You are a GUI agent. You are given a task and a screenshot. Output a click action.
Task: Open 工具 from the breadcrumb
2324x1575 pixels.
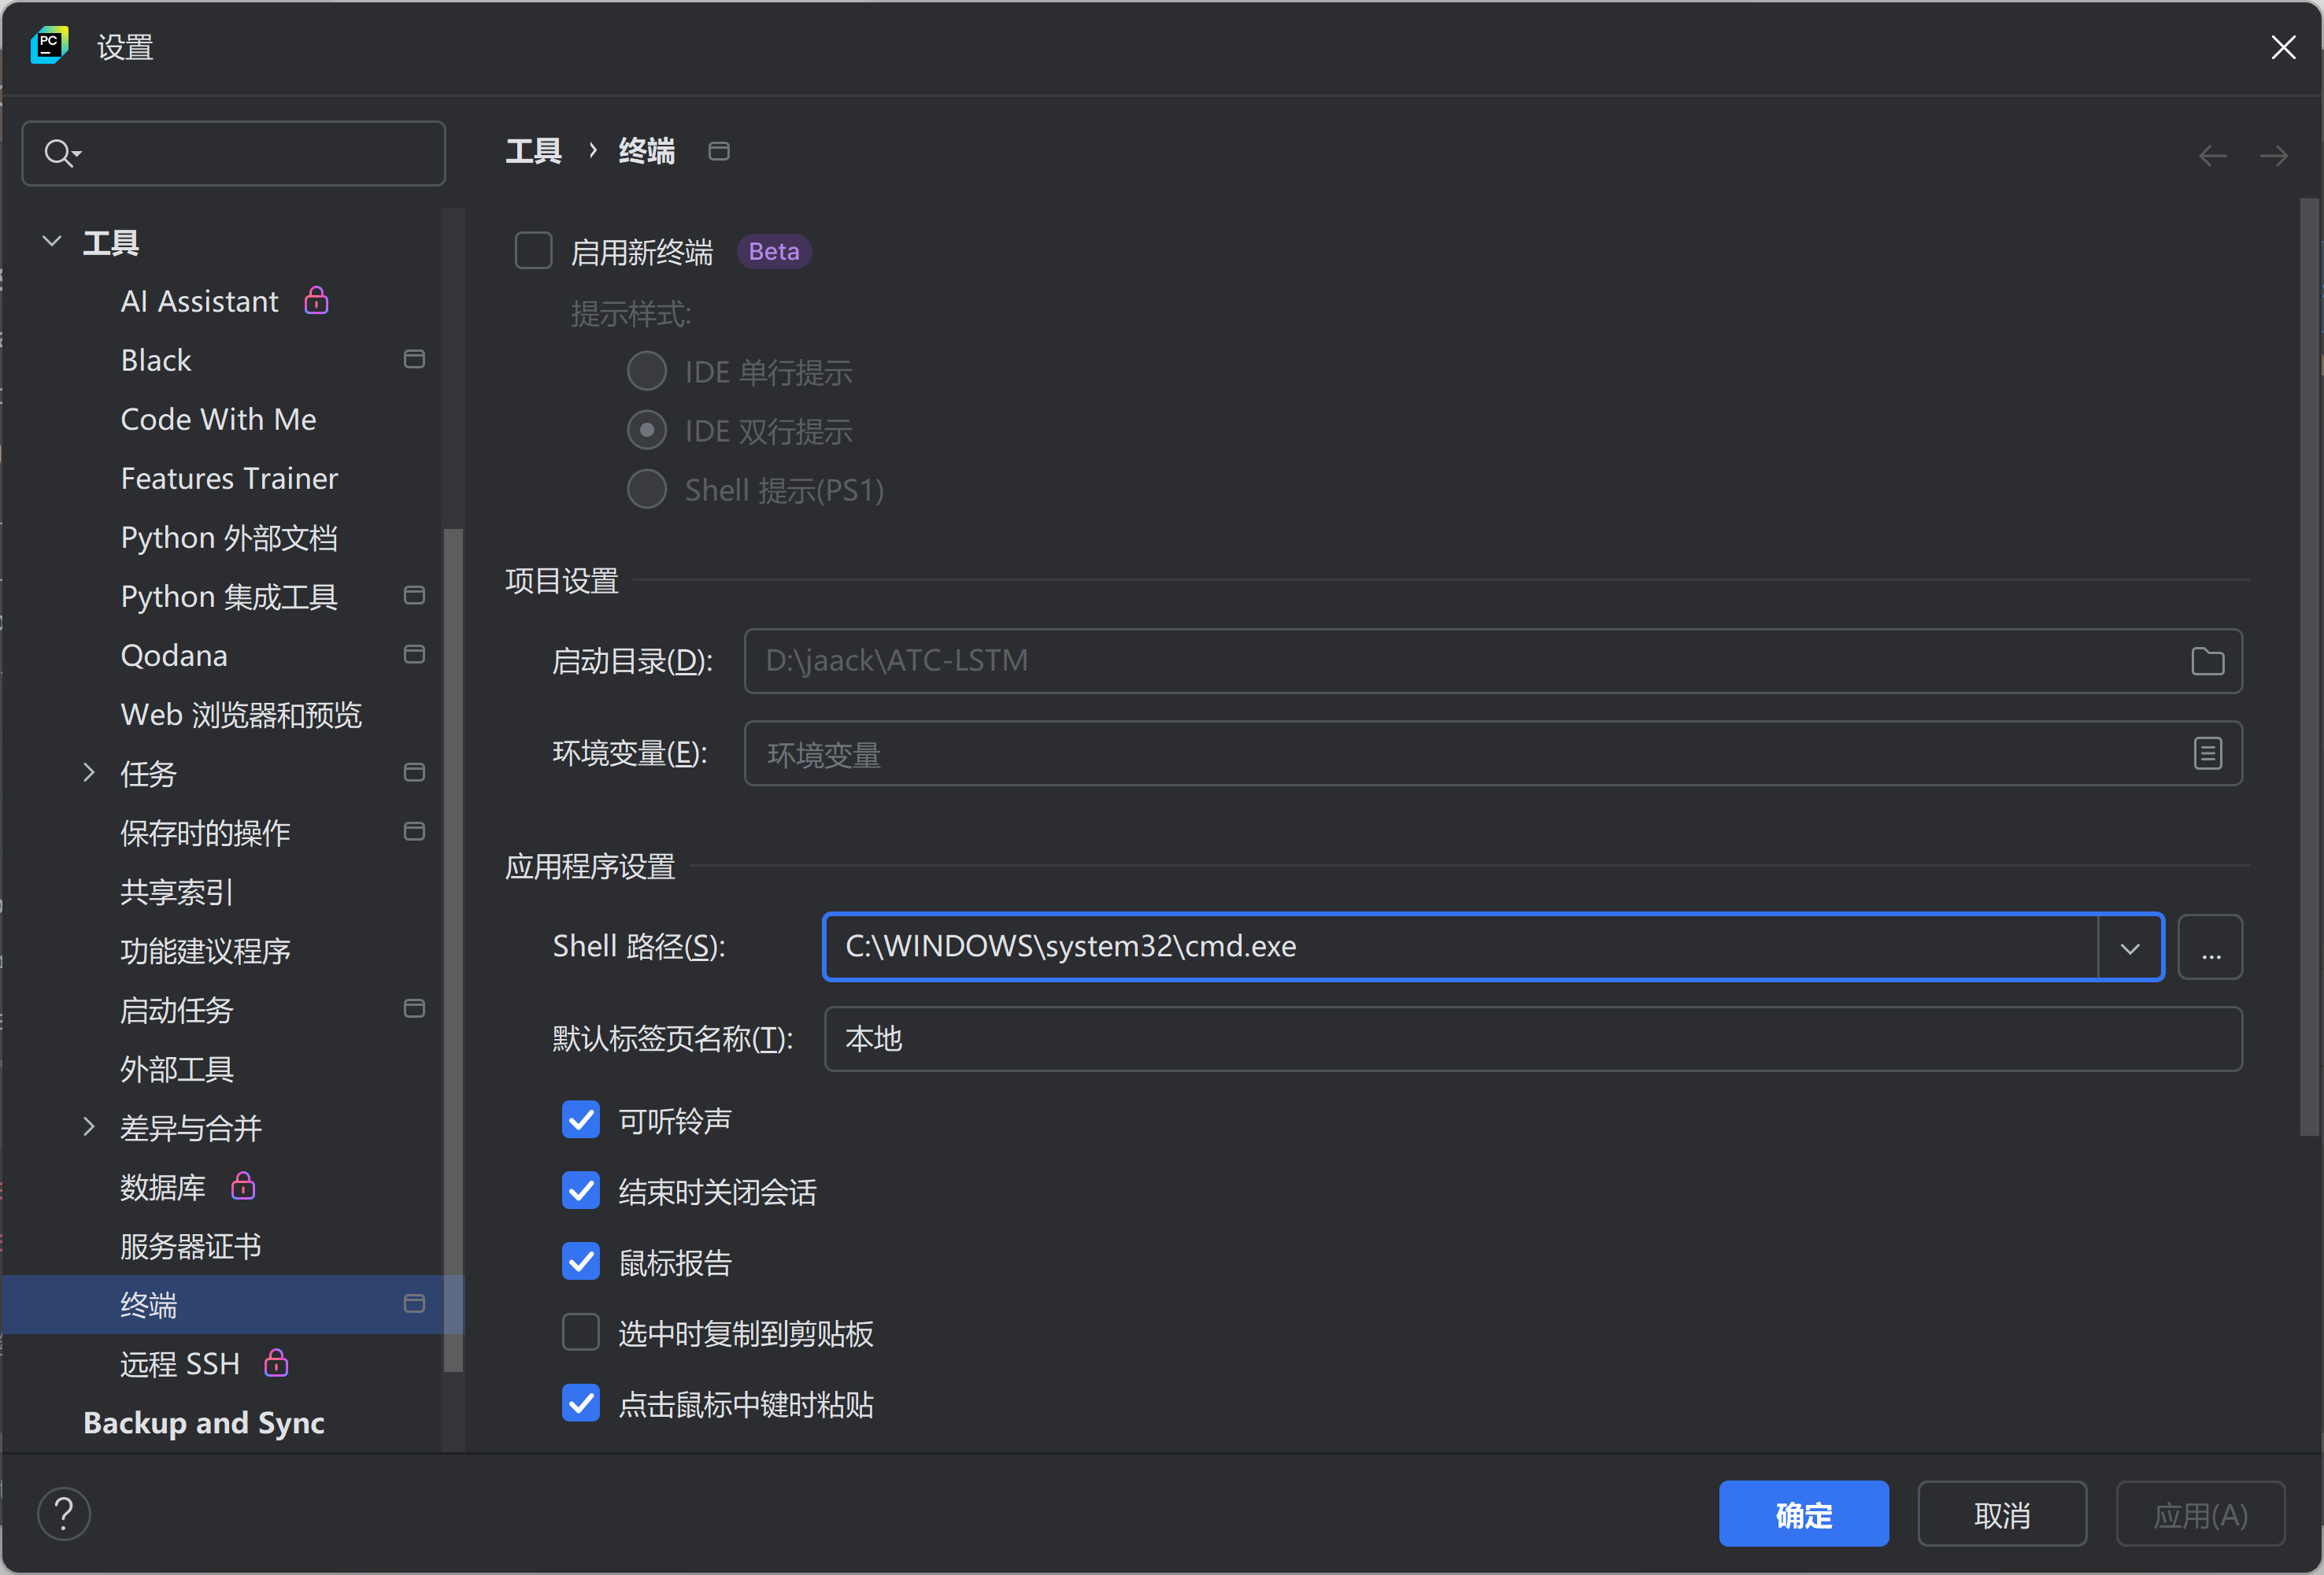click(534, 150)
